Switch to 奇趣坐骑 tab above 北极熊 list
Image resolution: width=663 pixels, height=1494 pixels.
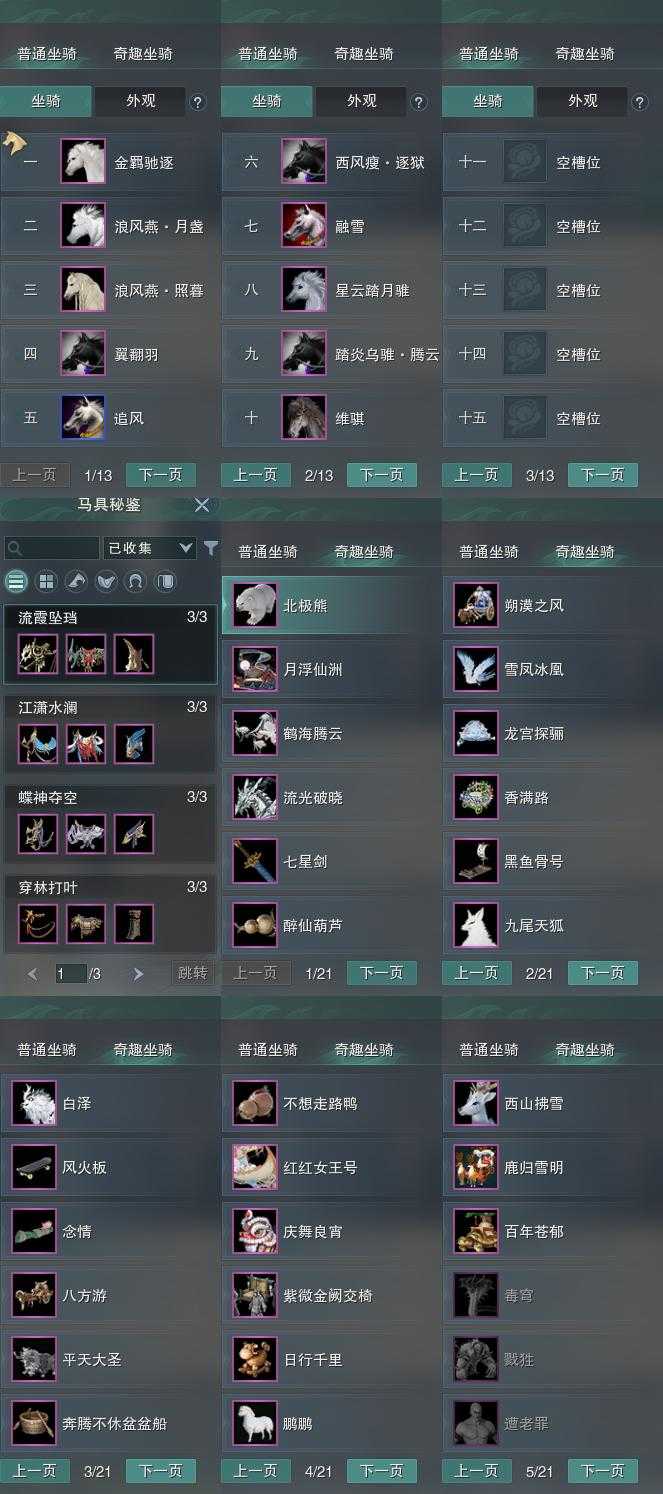point(364,551)
